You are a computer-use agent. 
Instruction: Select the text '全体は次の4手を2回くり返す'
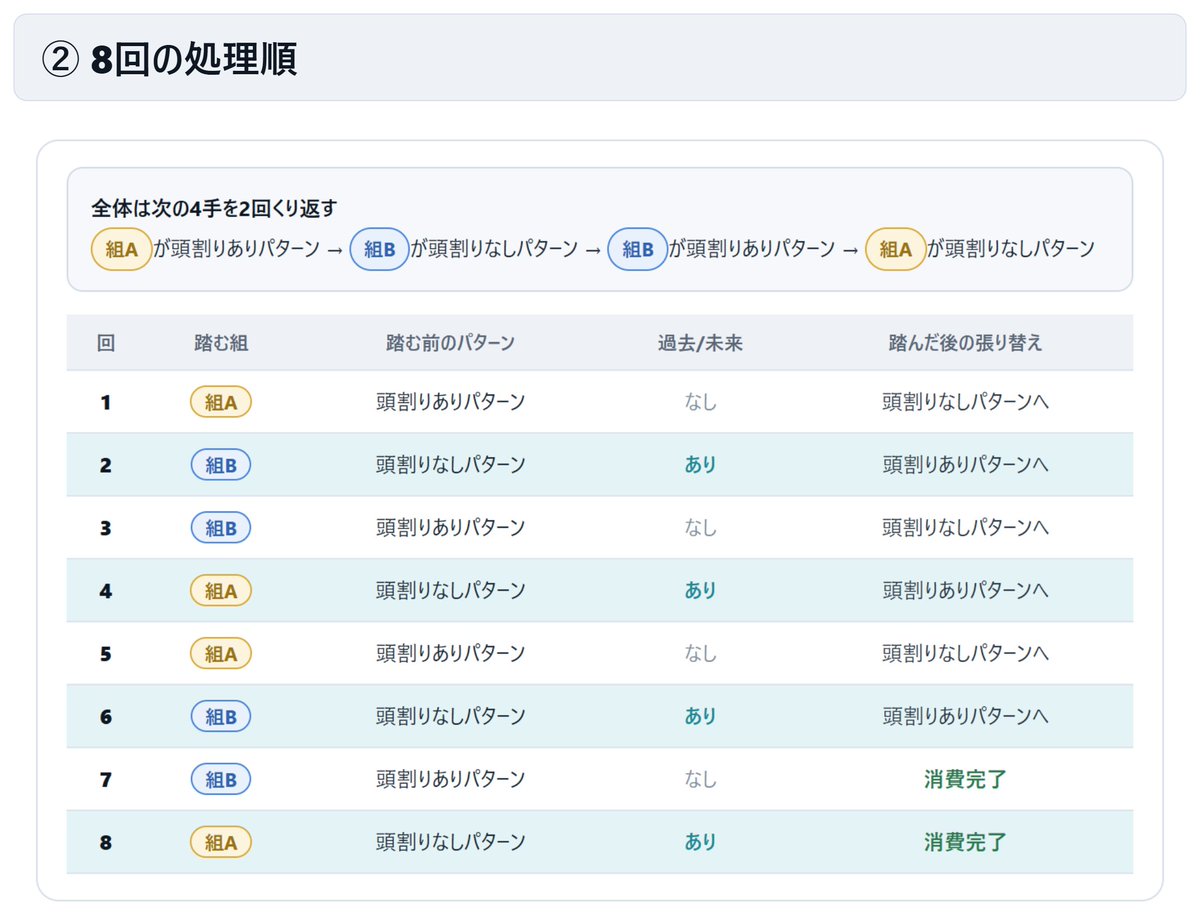(215, 209)
